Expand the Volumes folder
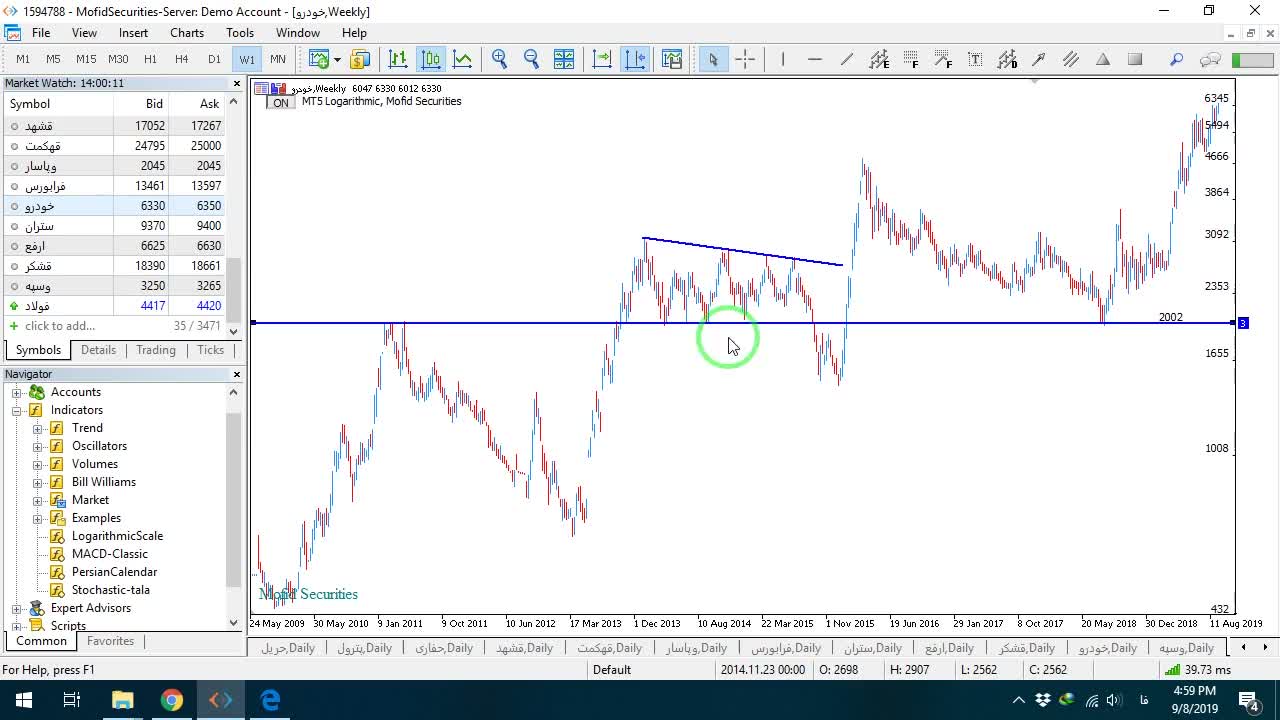 tap(38, 464)
